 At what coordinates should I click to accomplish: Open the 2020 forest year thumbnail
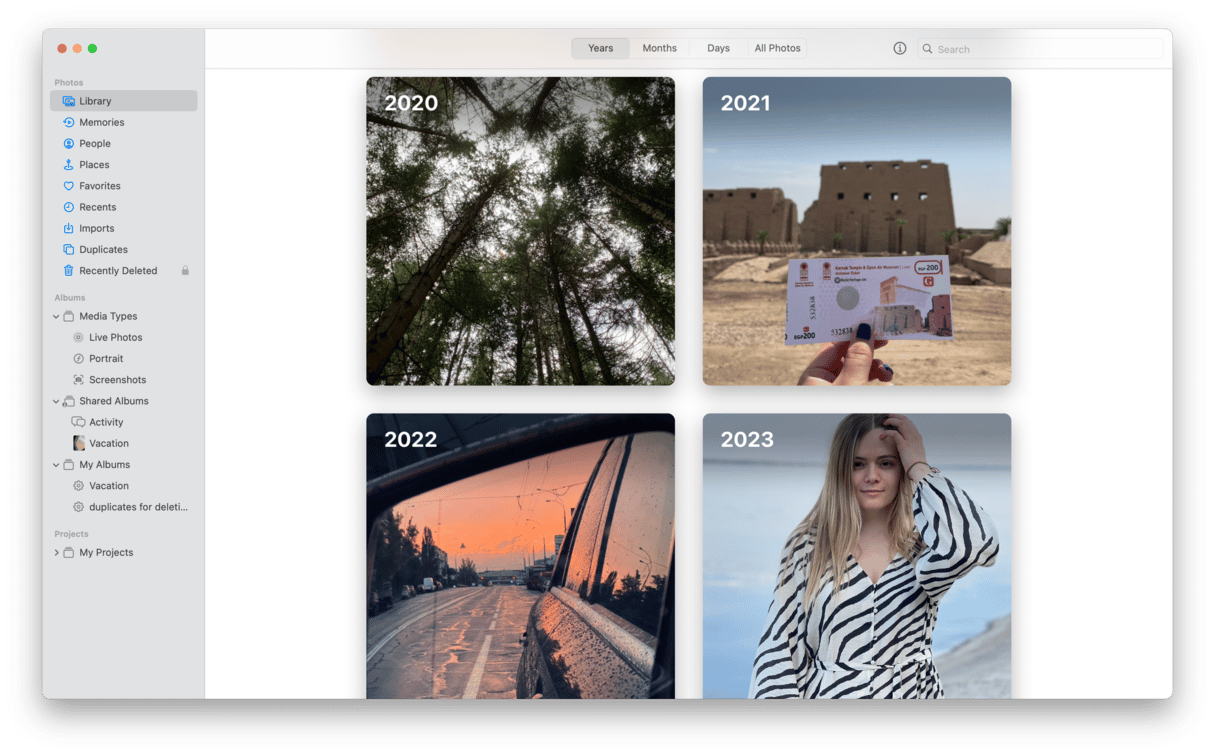520,231
